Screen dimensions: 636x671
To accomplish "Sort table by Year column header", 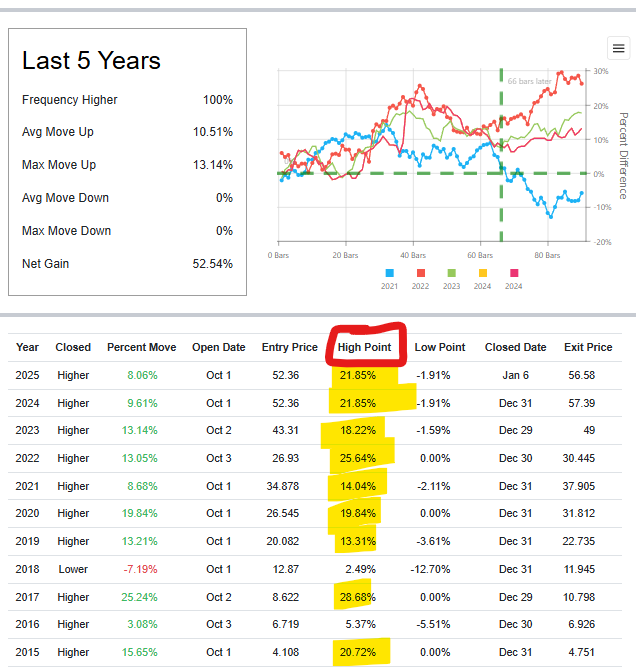I will click(x=27, y=347).
